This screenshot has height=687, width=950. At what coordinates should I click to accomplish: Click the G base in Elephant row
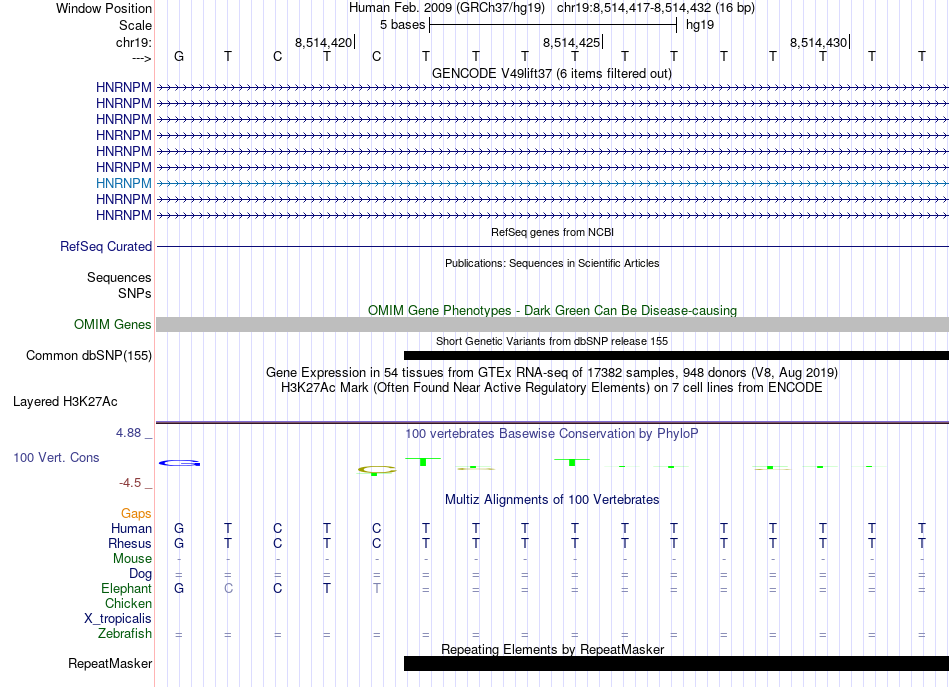click(179, 588)
